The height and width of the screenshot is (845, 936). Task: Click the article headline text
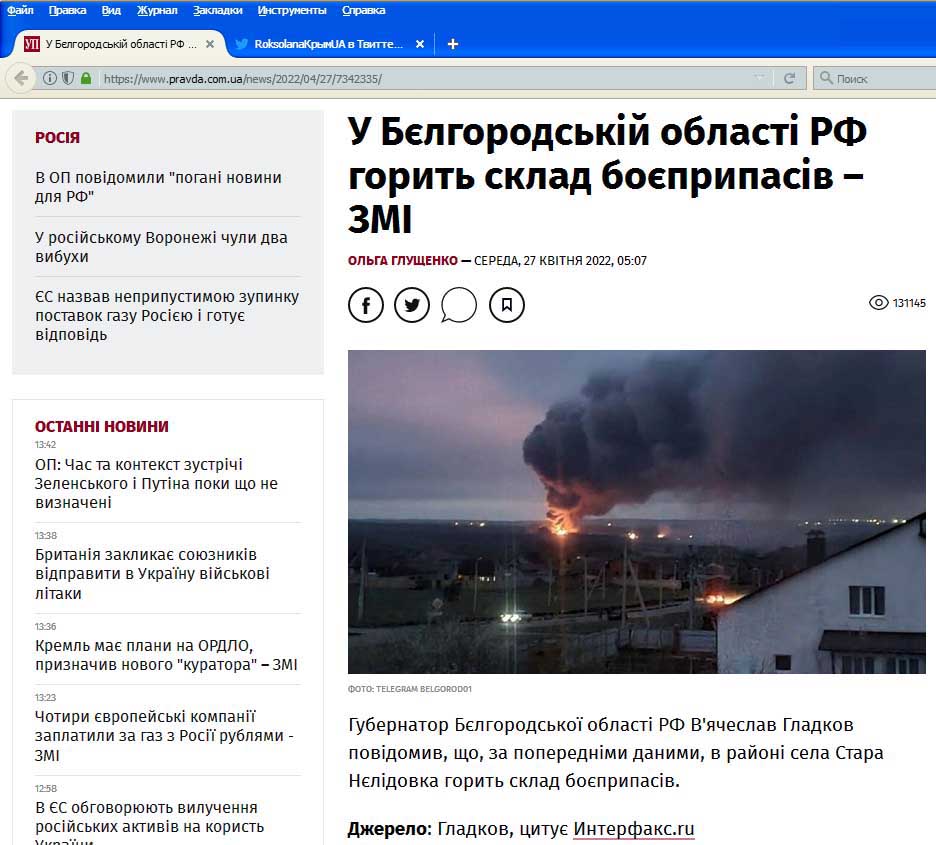(607, 175)
